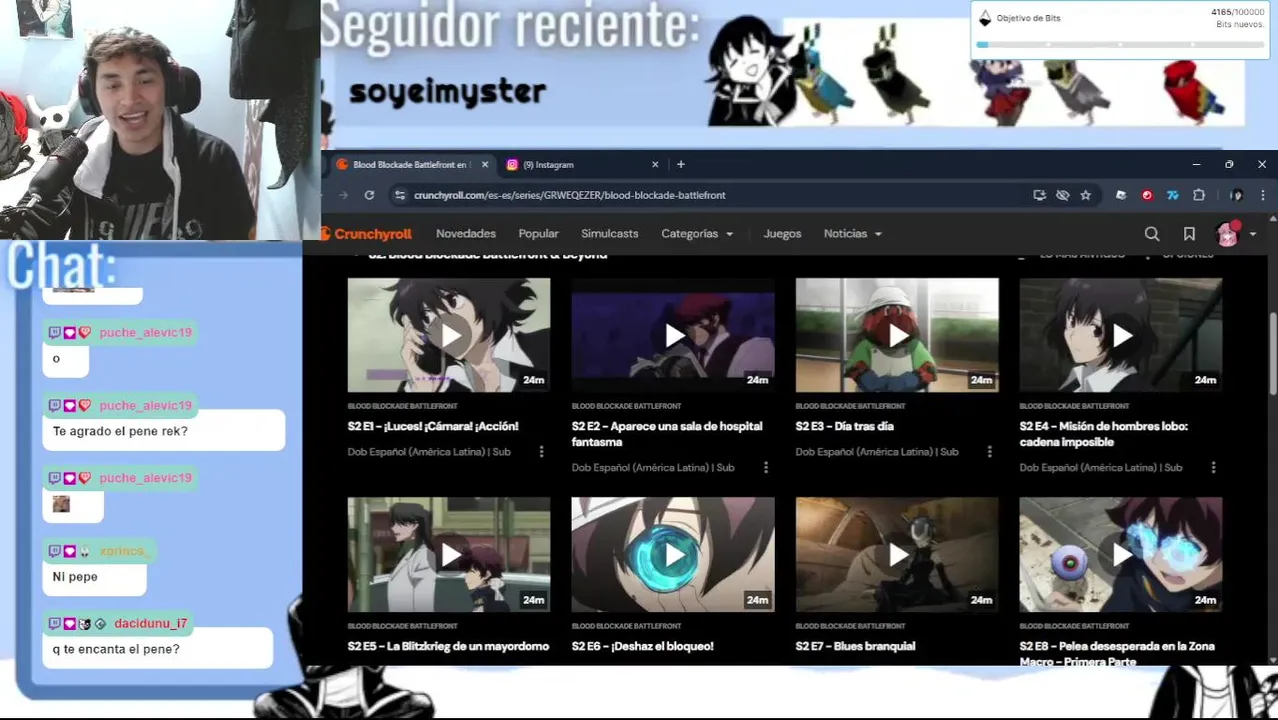Open the Novedades menu item
The width and height of the screenshot is (1278, 720).
pyautogui.click(x=466, y=234)
